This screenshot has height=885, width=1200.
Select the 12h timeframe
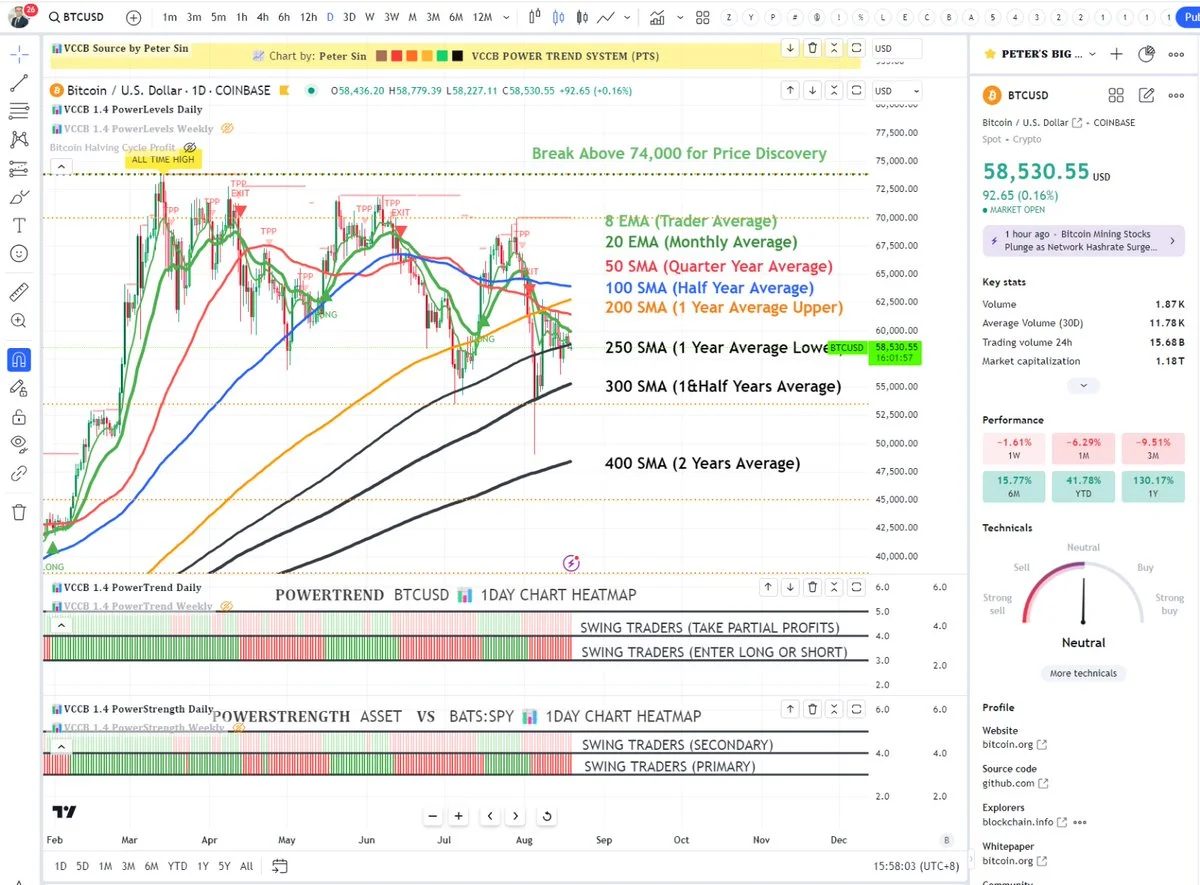[309, 18]
